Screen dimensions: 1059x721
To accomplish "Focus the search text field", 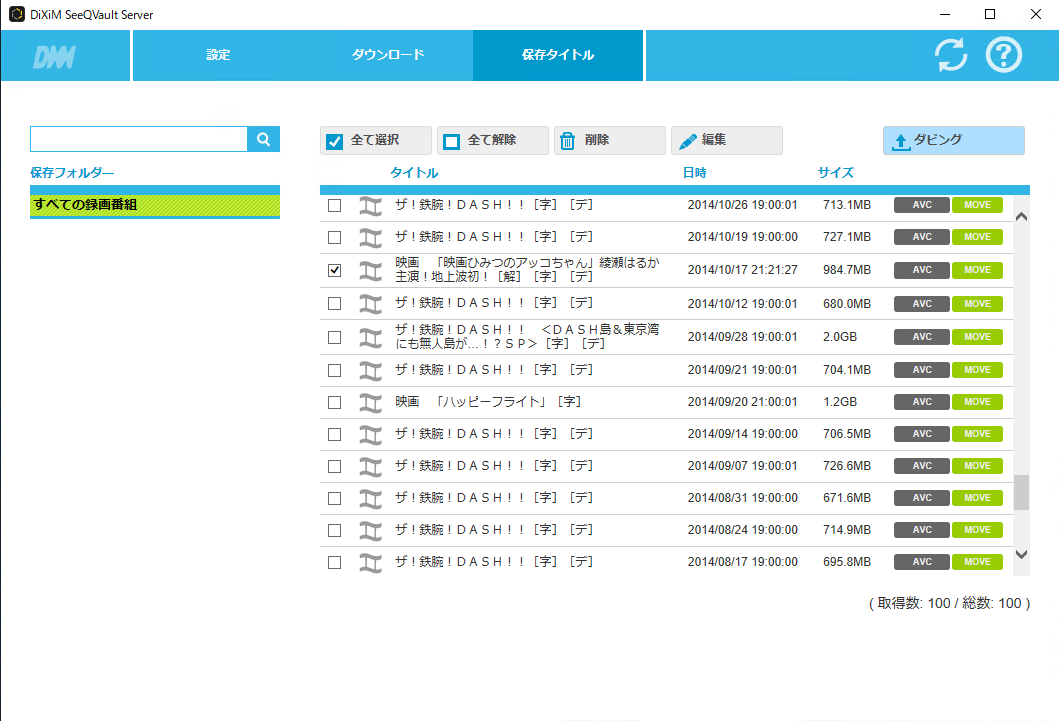I will pos(138,139).
